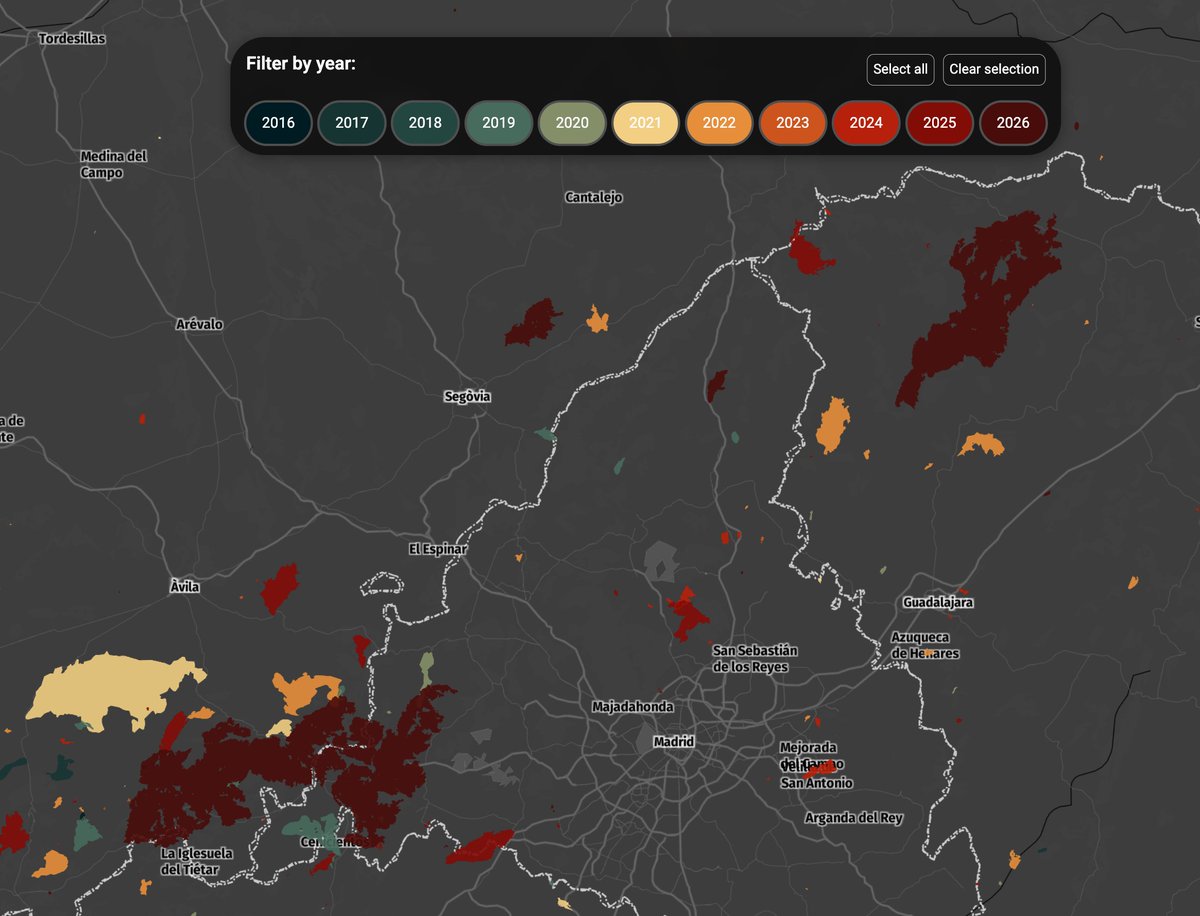
Task: Toggle the 2024 year filter
Action: [x=866, y=123]
